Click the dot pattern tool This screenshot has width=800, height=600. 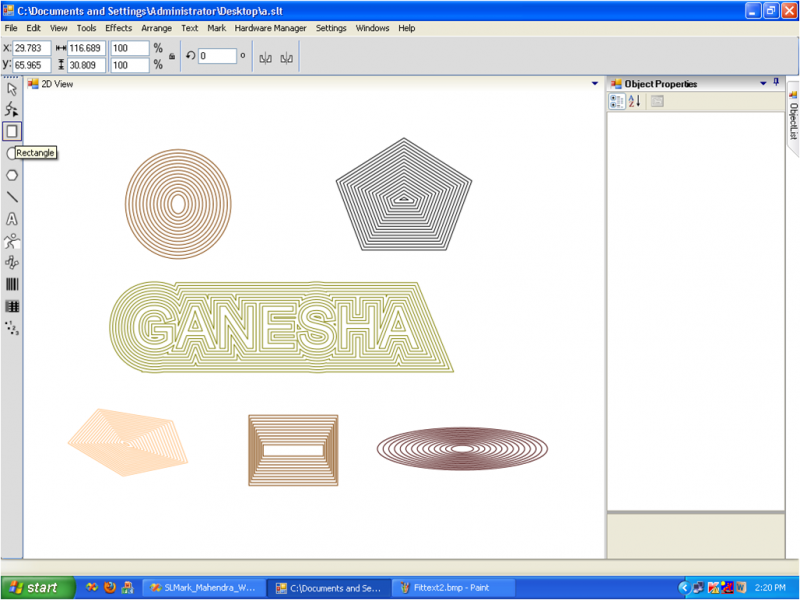click(12, 328)
